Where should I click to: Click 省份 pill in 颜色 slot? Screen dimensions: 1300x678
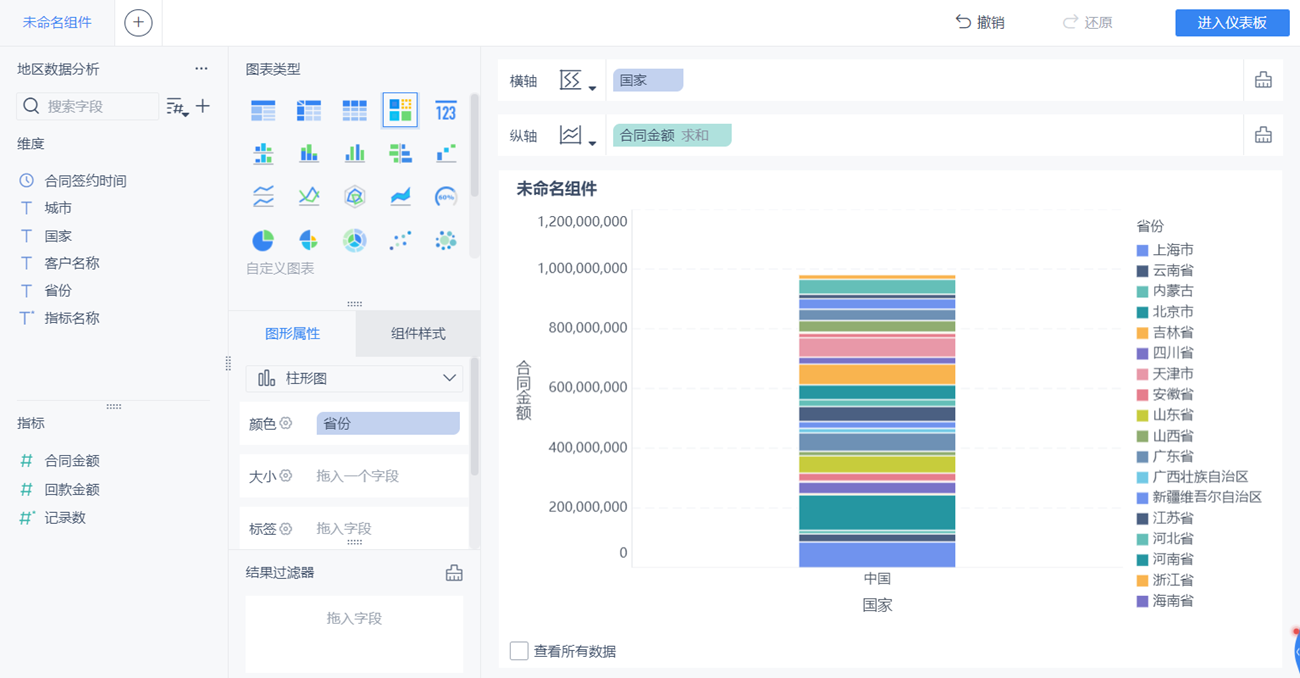[388, 423]
